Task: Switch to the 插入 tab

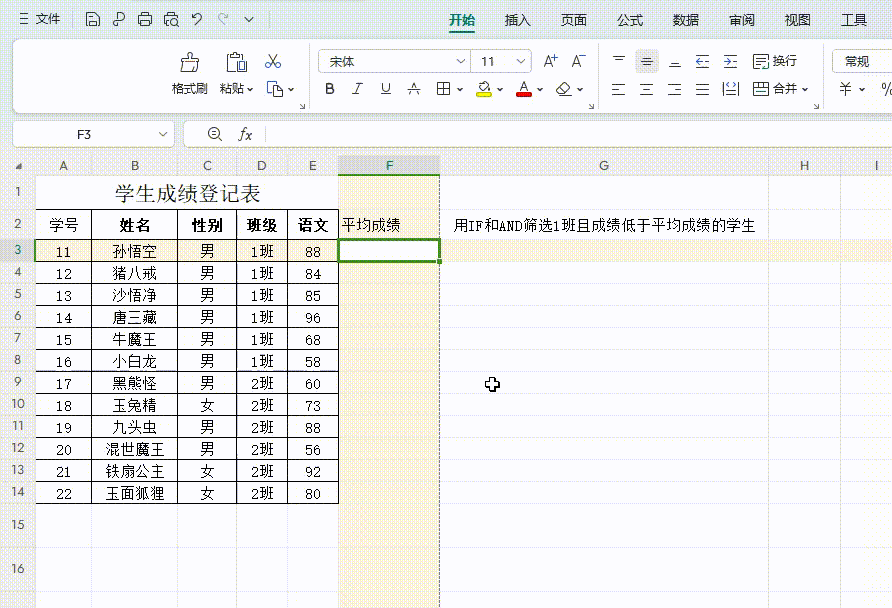Action: coord(517,20)
